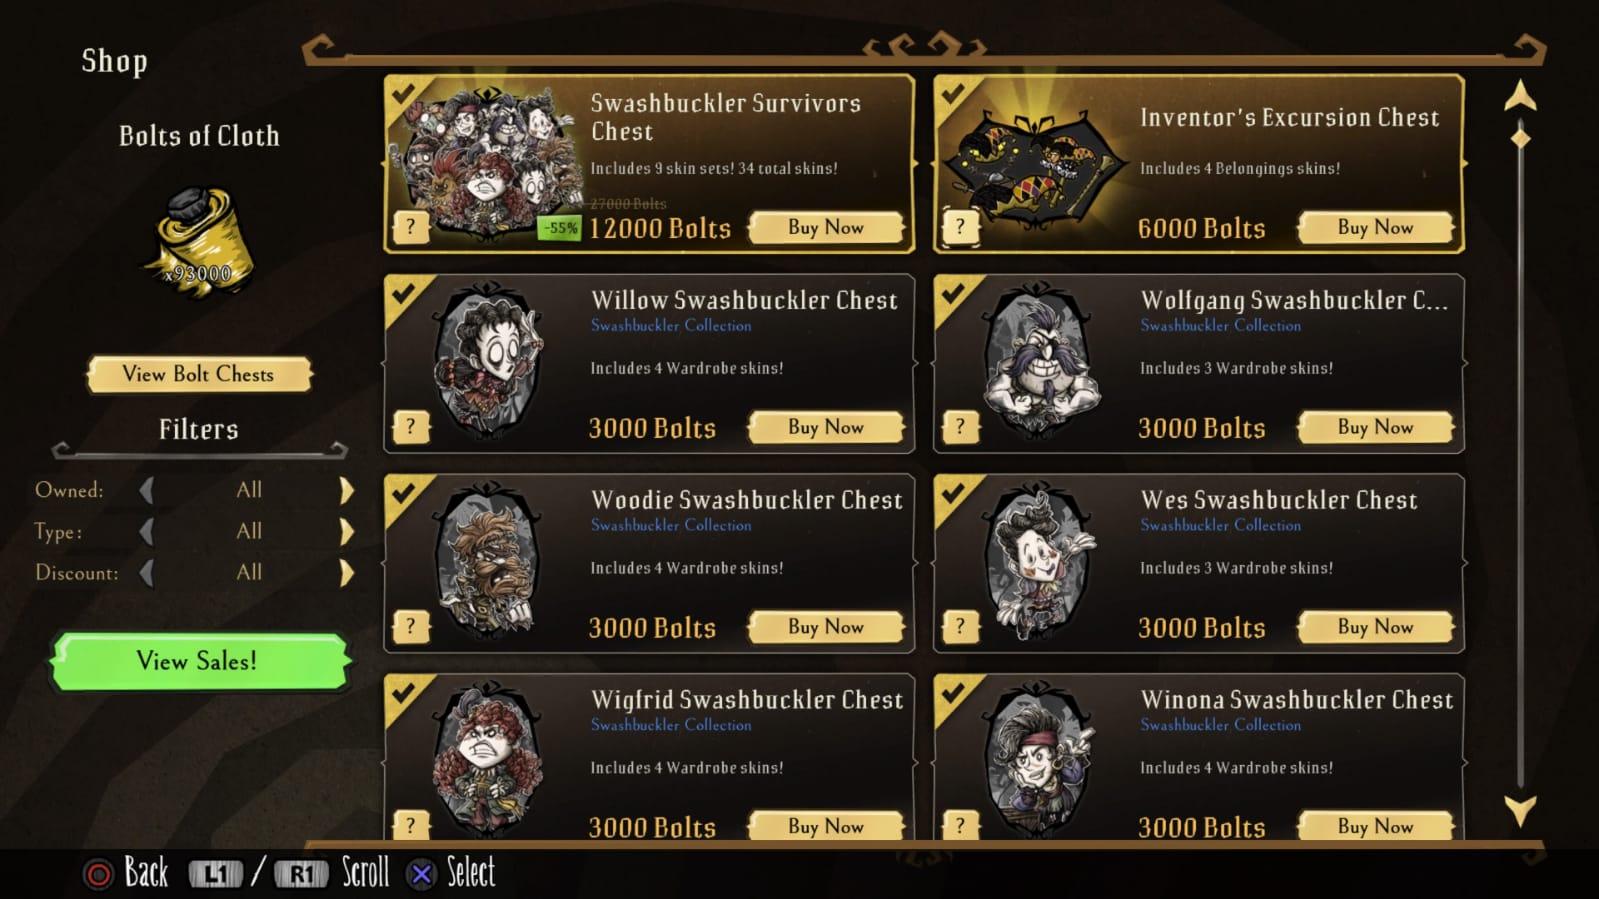Image resolution: width=1599 pixels, height=899 pixels.
Task: Open the View Sales! section
Action: tap(199, 661)
